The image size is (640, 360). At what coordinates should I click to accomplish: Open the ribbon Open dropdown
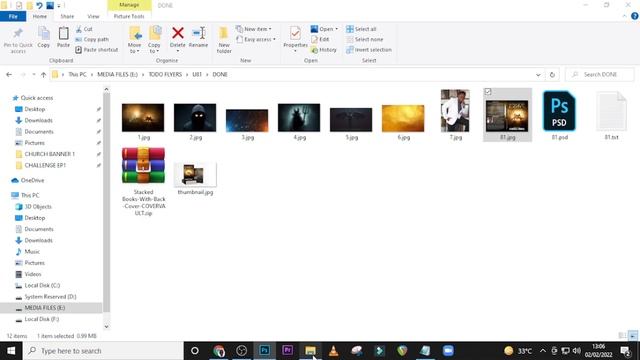(324, 29)
